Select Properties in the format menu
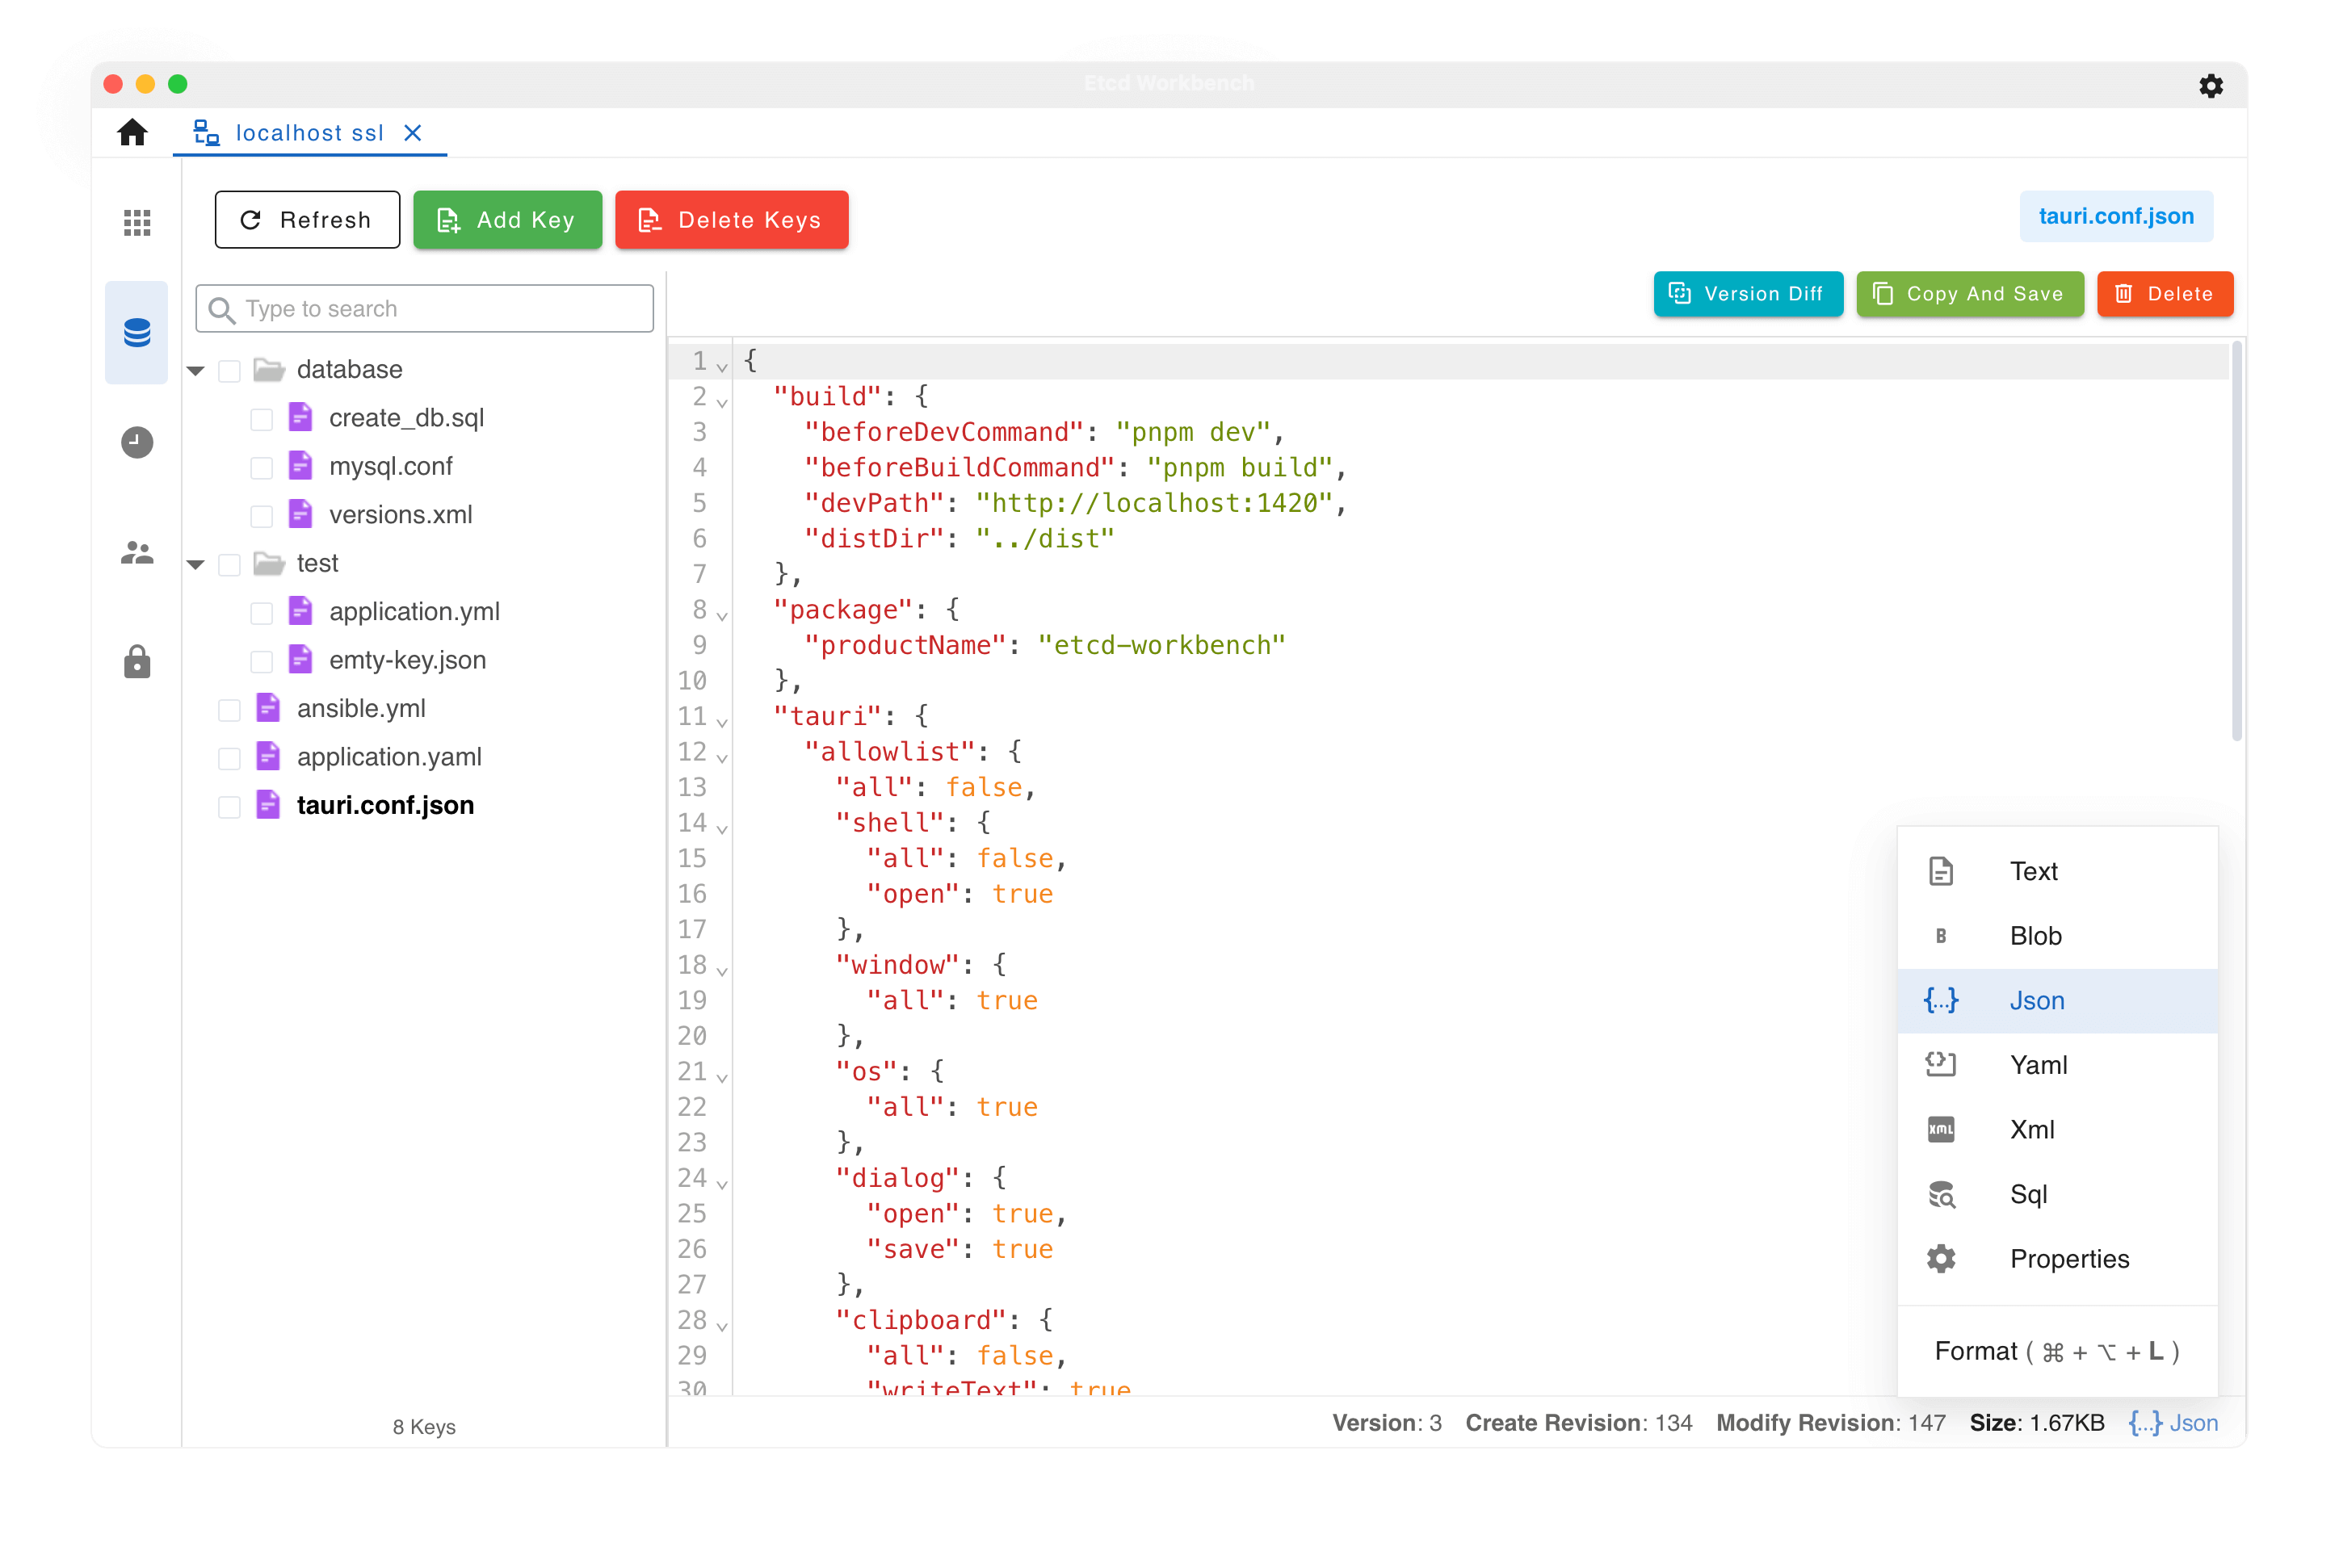This screenshot has height=1568, width=2339. point(2068,1259)
